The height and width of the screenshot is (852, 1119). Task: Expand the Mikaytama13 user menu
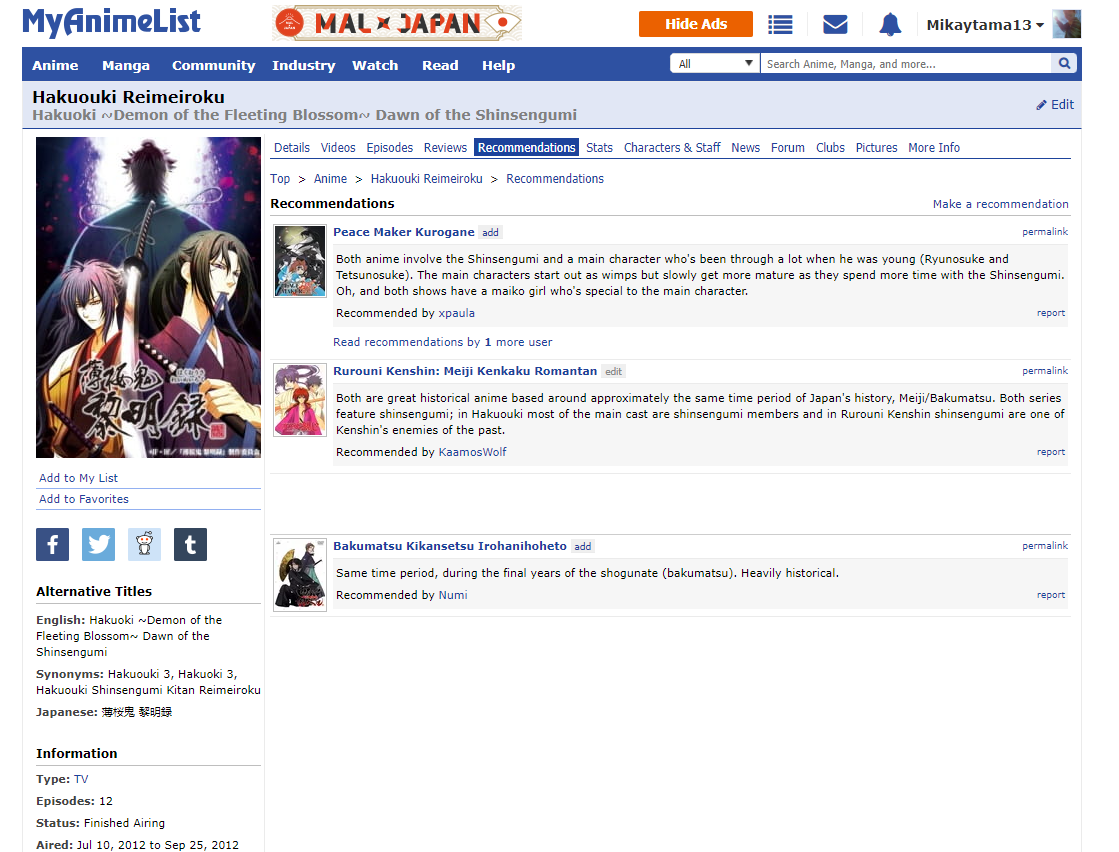tap(985, 25)
